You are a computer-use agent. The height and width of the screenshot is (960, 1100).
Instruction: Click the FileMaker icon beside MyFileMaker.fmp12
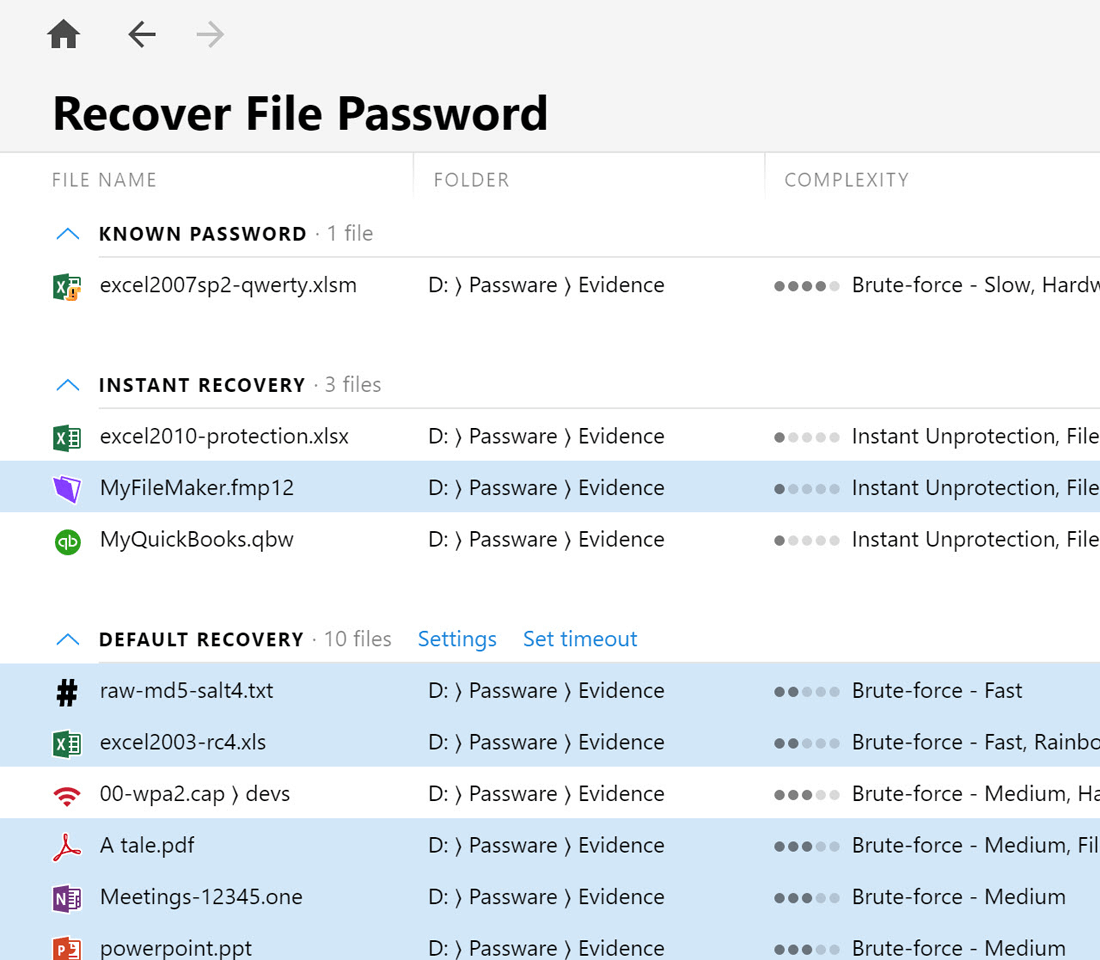(67, 489)
